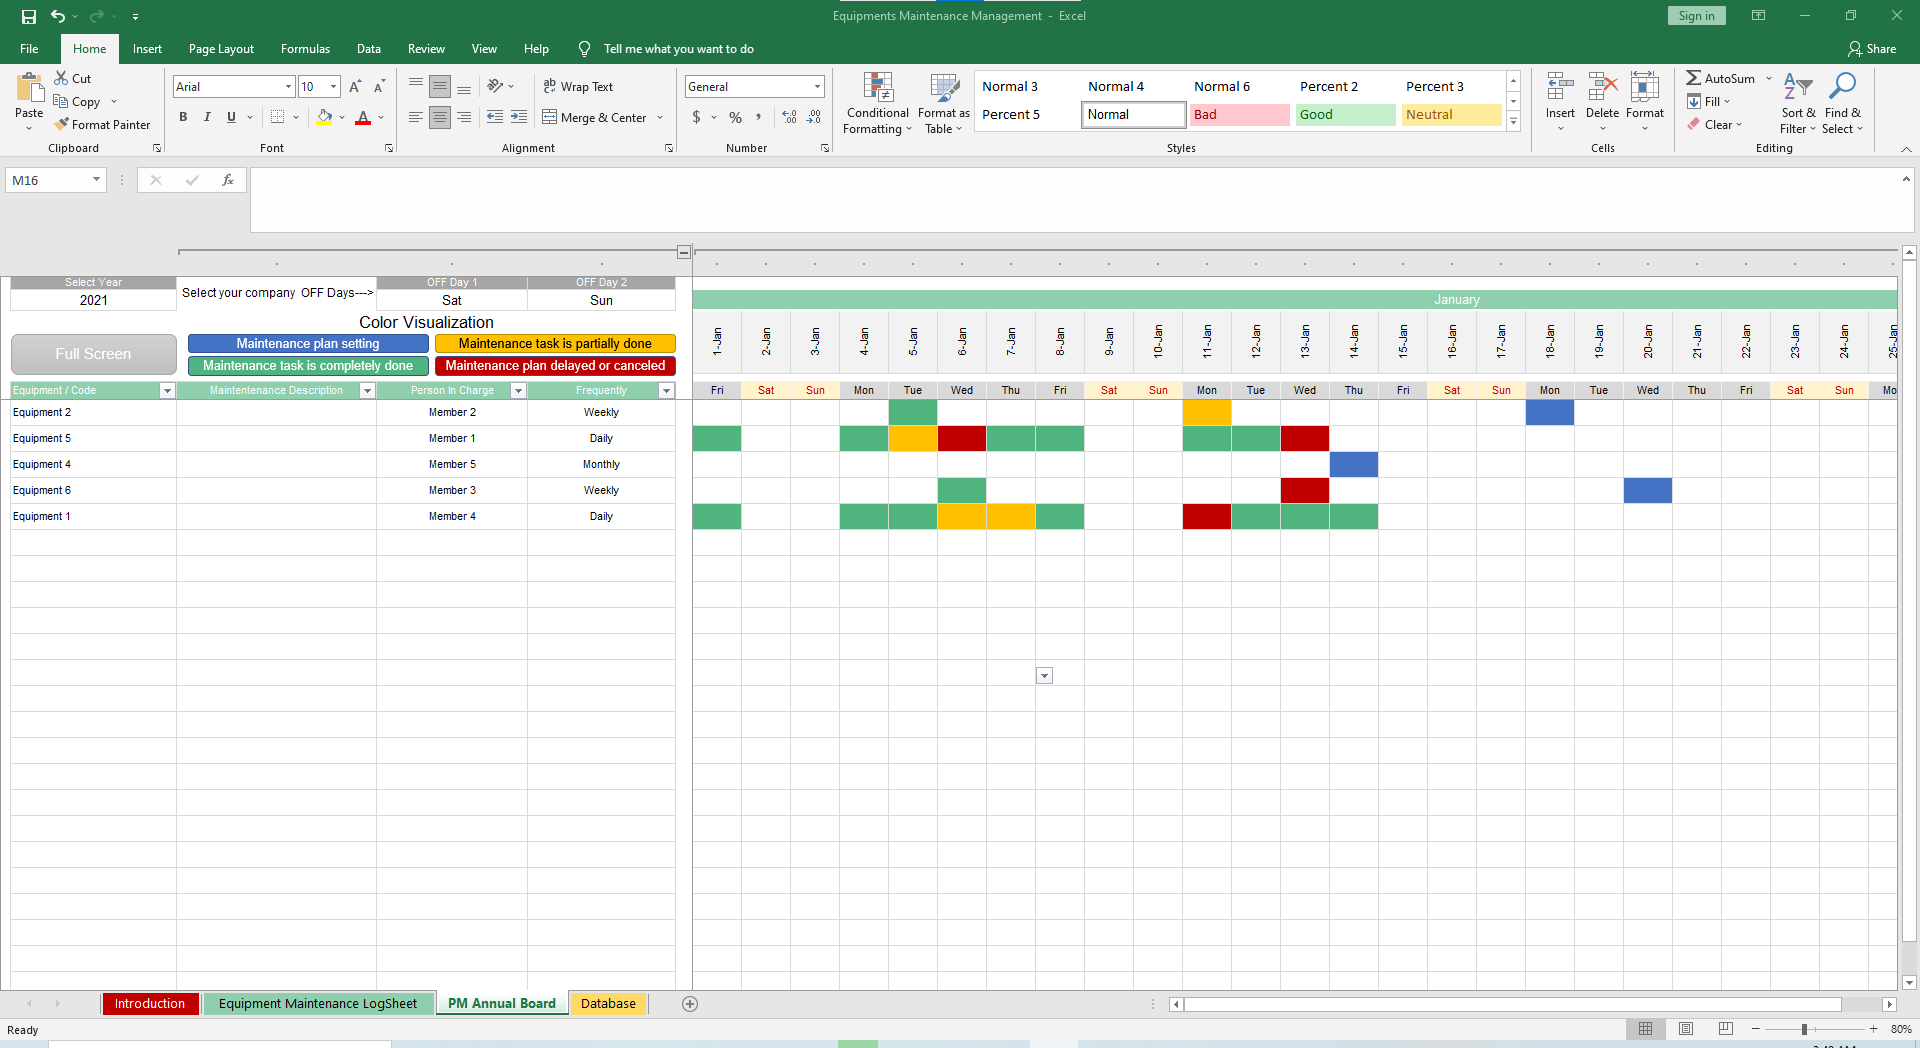The height and width of the screenshot is (1048, 1920).
Task: Toggle Italic formatting
Action: pos(207,117)
